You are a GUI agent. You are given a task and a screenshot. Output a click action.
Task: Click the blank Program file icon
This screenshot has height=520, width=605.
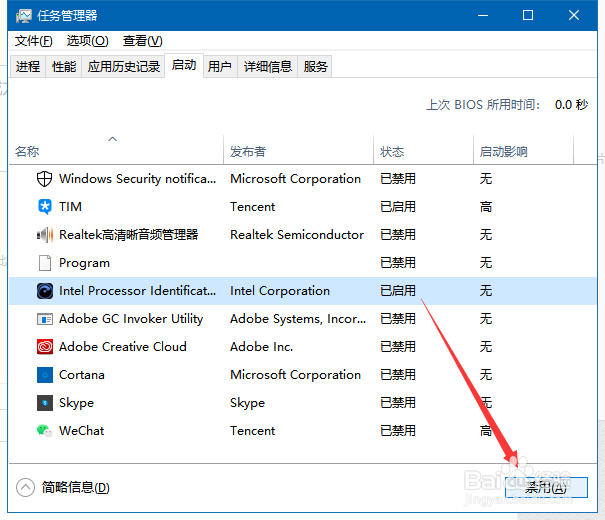pyautogui.click(x=44, y=263)
